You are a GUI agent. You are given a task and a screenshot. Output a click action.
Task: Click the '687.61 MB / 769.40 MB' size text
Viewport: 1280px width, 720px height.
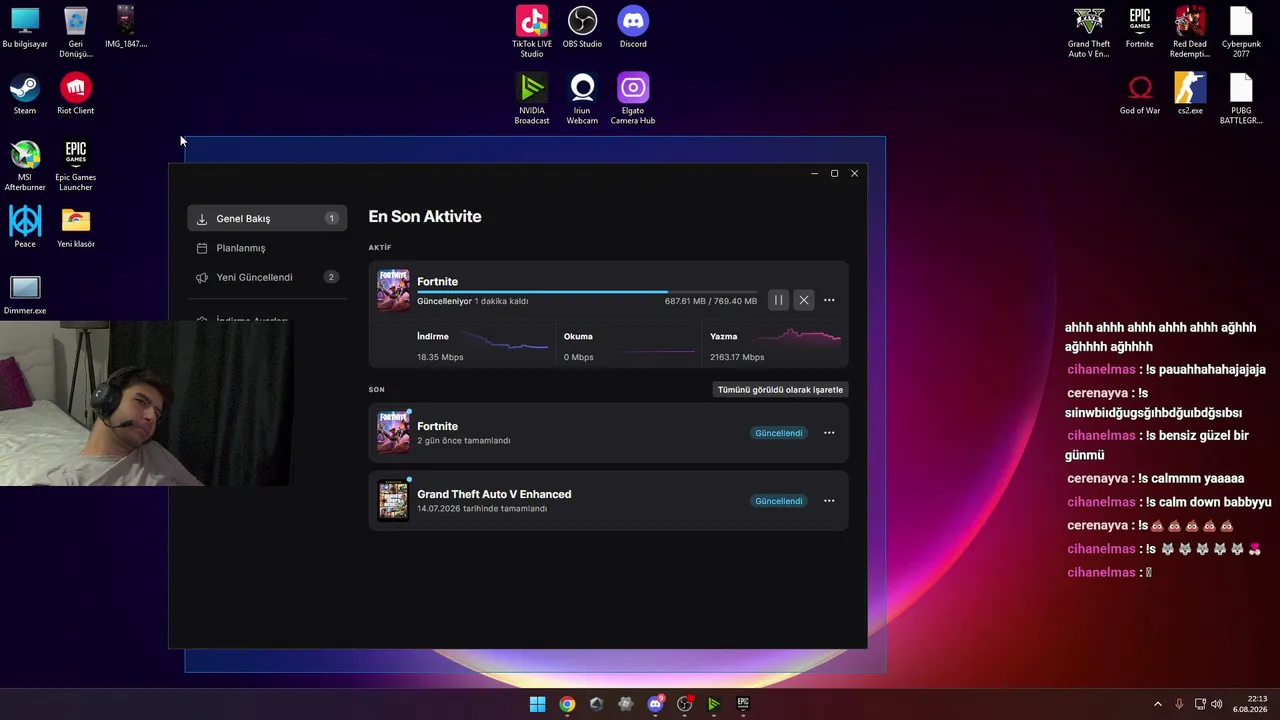click(711, 301)
